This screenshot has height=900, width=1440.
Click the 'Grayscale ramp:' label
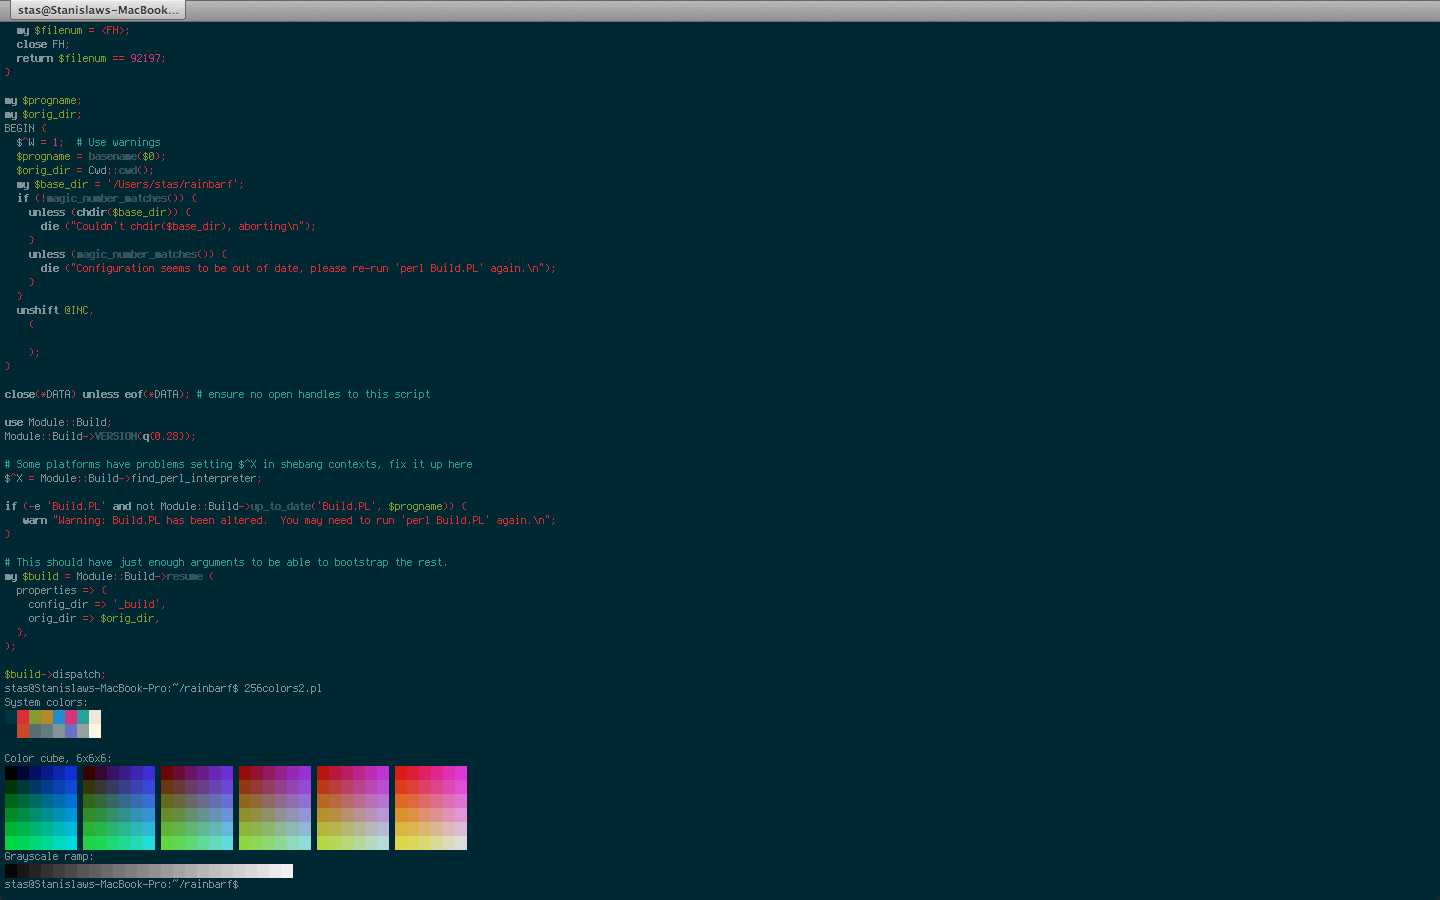point(49,857)
